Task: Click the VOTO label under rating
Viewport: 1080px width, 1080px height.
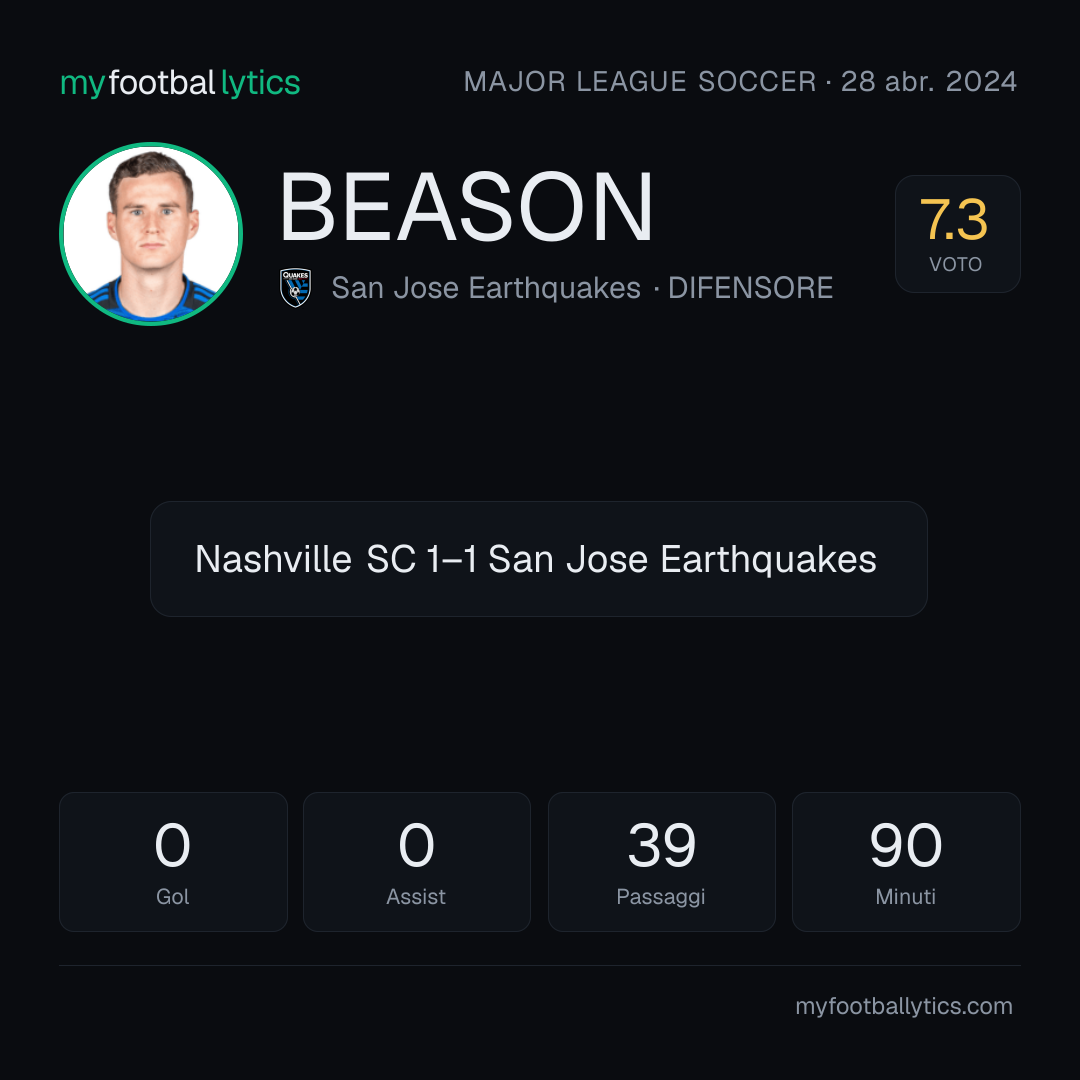Action: [x=955, y=264]
